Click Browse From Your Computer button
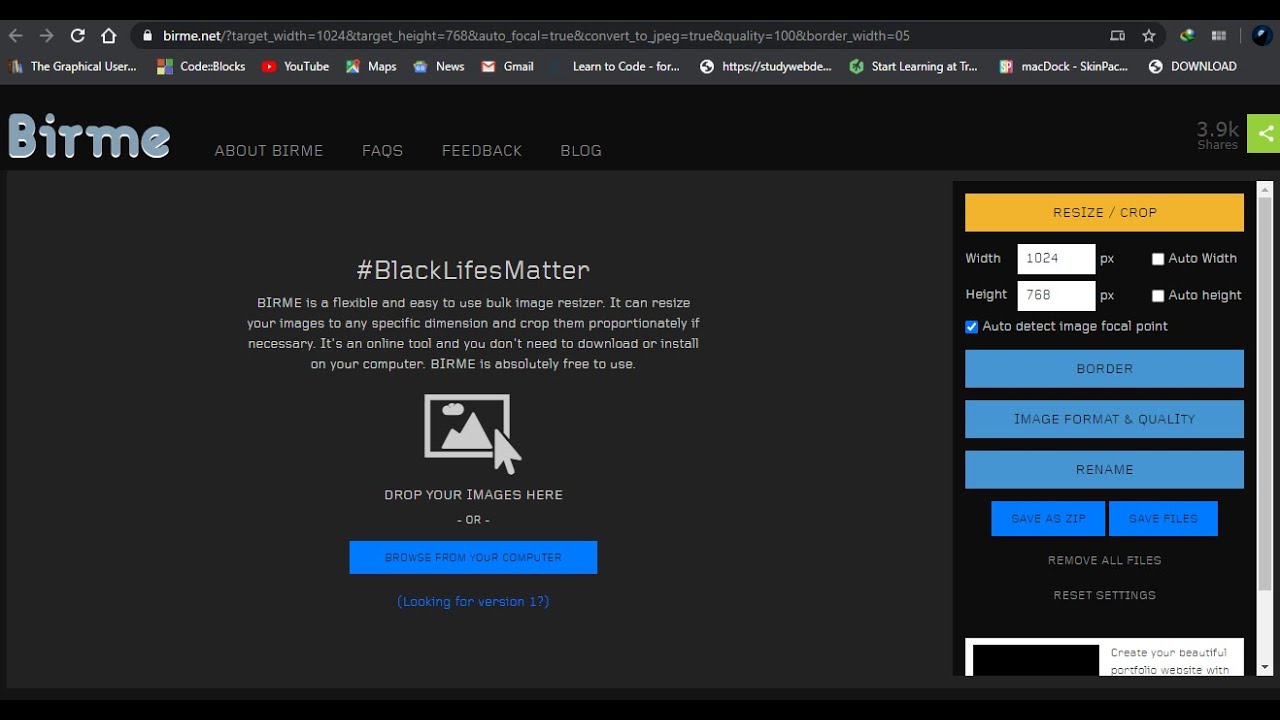This screenshot has height=720, width=1280. pos(473,558)
